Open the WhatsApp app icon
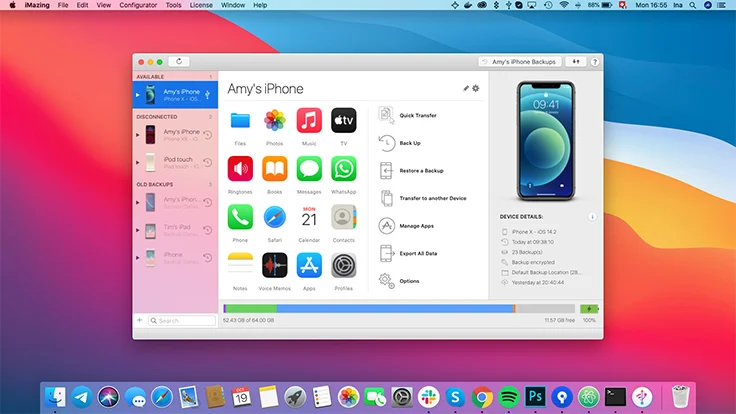The height and width of the screenshot is (414, 736). pyautogui.click(x=343, y=169)
